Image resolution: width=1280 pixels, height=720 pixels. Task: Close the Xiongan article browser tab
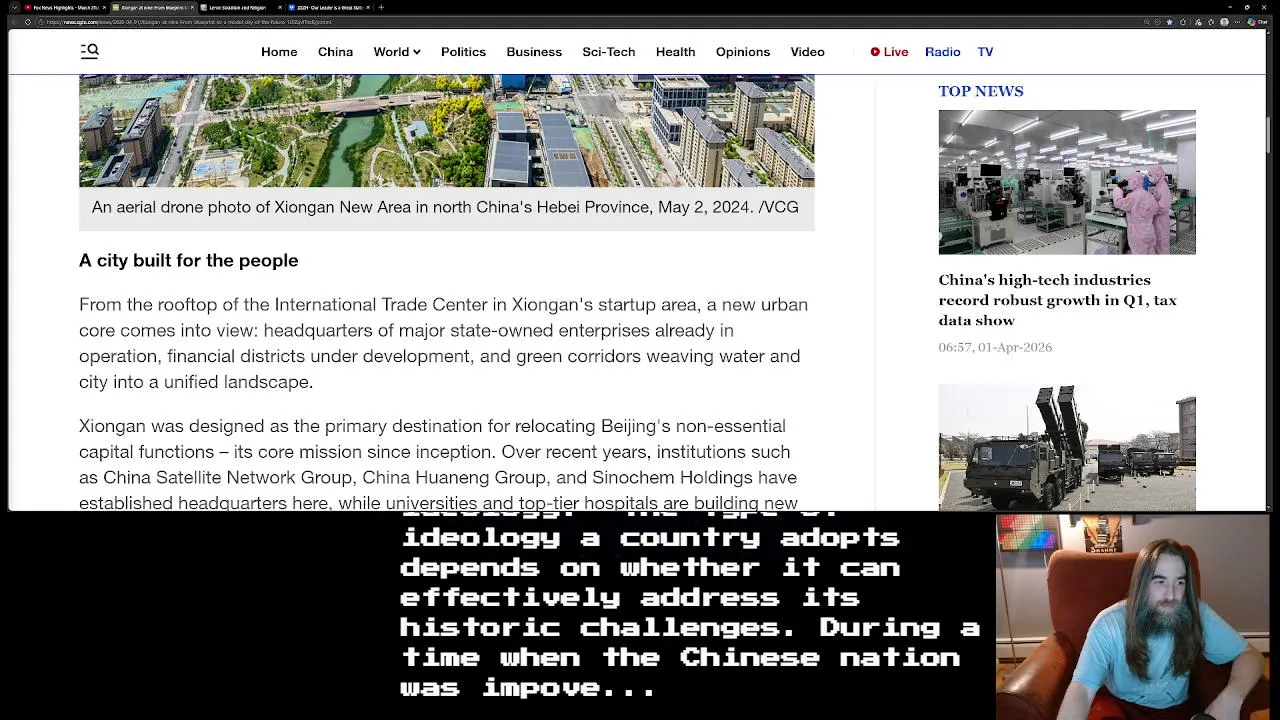pos(192,7)
